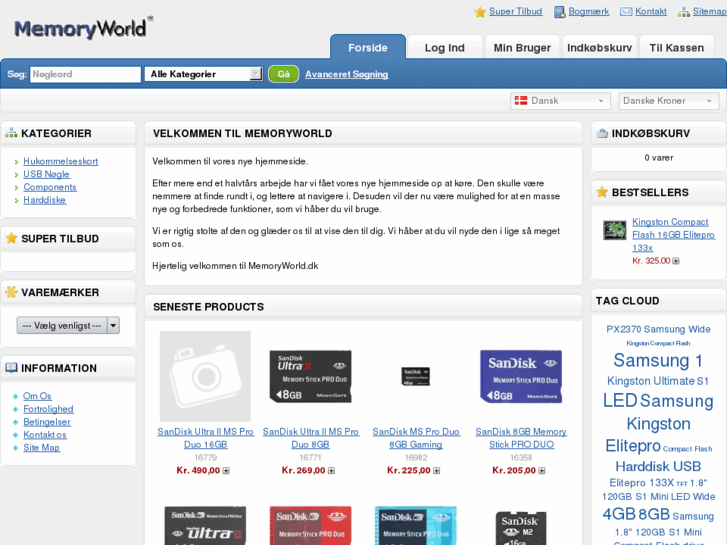Click the SanDisk MS Pro Duo Gaming image
The width and height of the screenshot is (727, 545).
(x=415, y=376)
